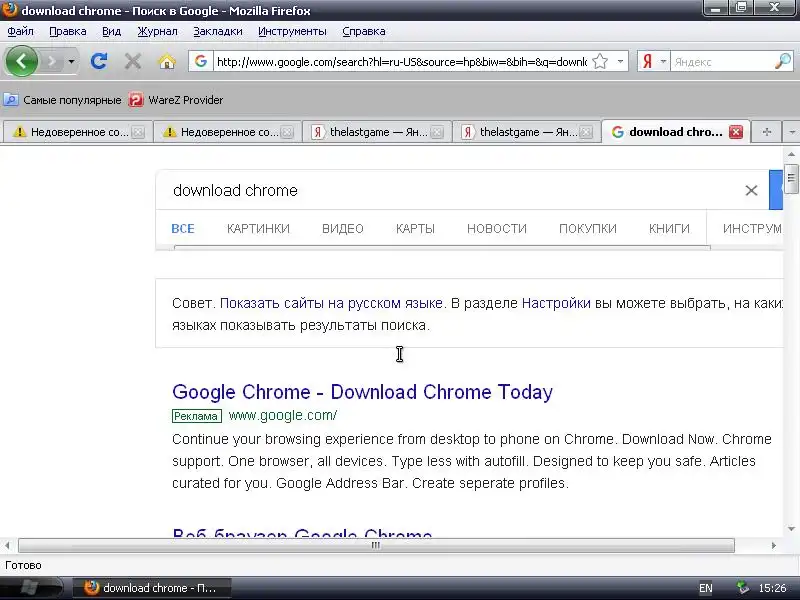Image resolution: width=800 pixels, height=600 pixels.
Task: Click the Яндекс search input field
Action: click(x=722, y=62)
